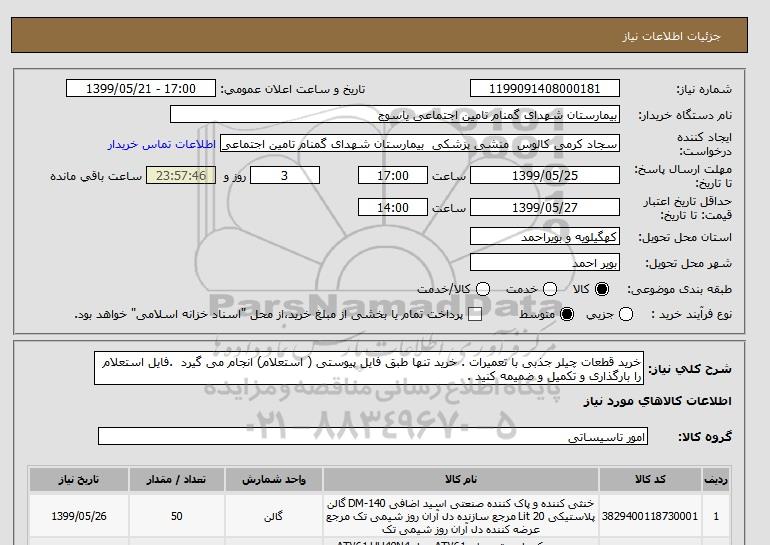Click the کد کالا column header
This screenshot has height=545, width=770.
click(x=650, y=480)
